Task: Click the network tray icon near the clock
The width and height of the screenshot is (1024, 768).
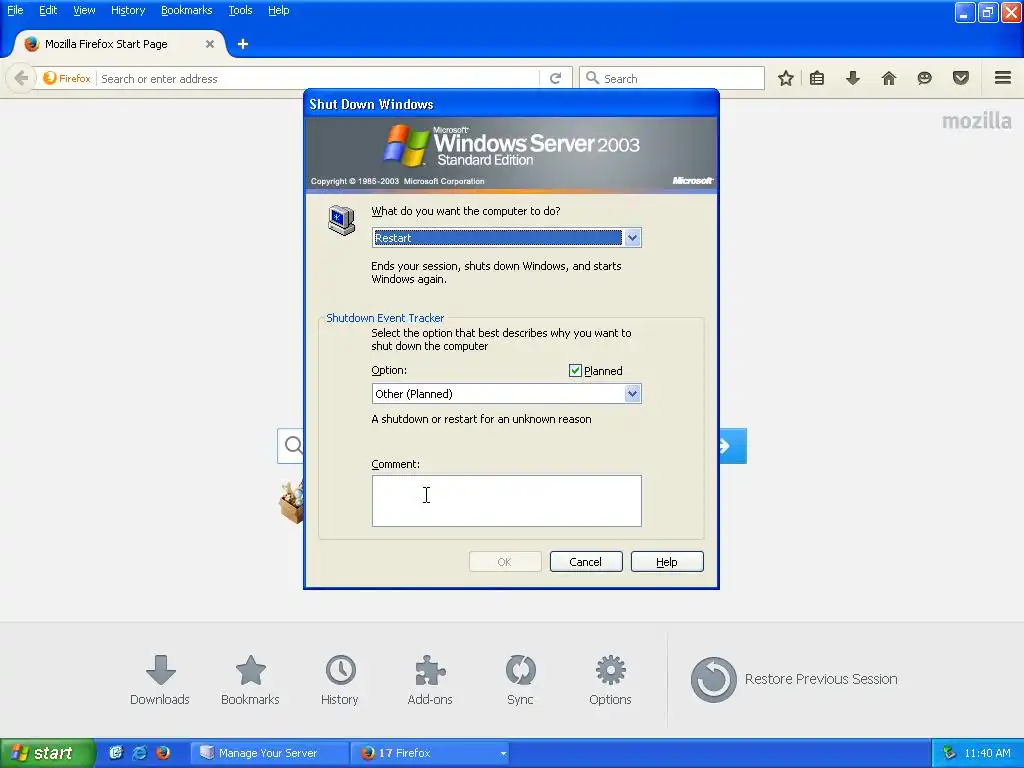Action: (950, 753)
